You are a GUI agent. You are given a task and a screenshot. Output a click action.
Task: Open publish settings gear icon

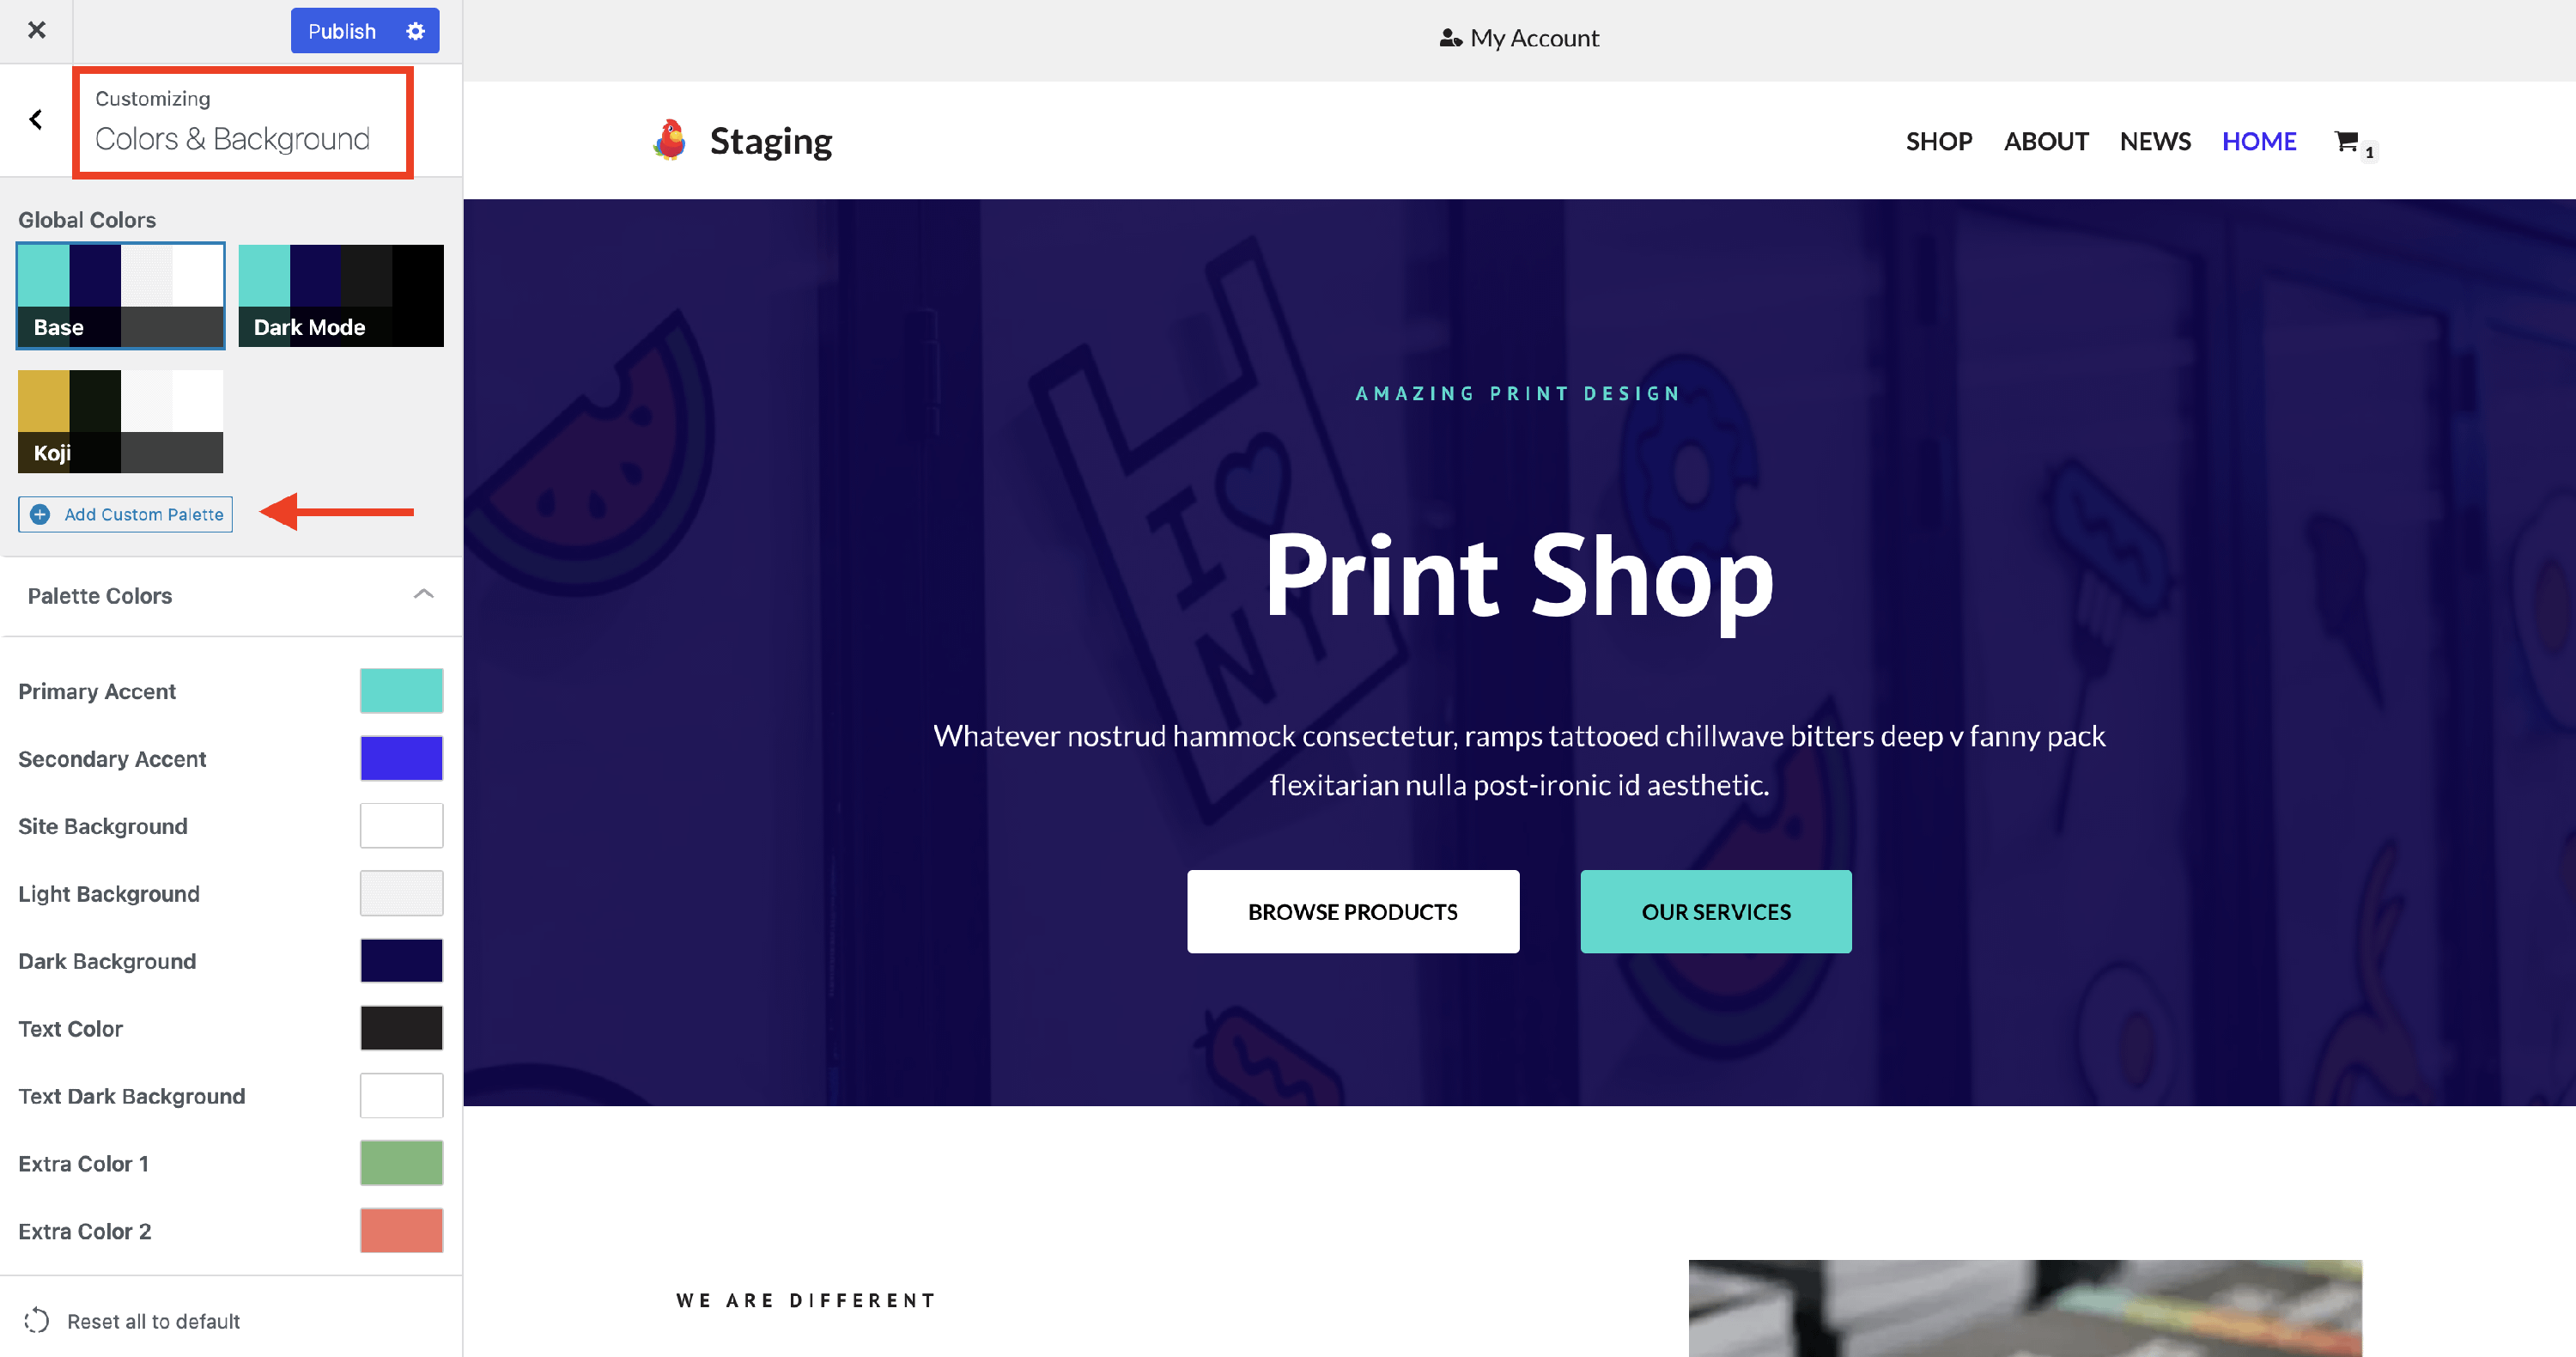(x=416, y=31)
